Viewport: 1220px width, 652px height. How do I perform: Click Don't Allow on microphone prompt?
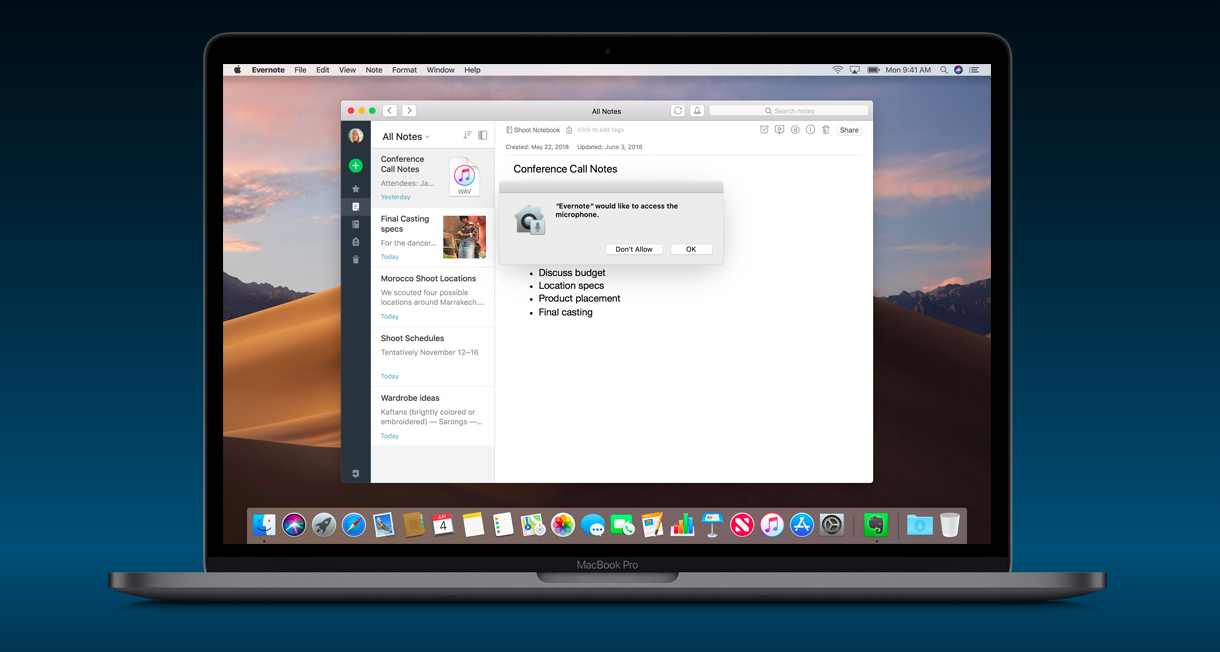634,249
